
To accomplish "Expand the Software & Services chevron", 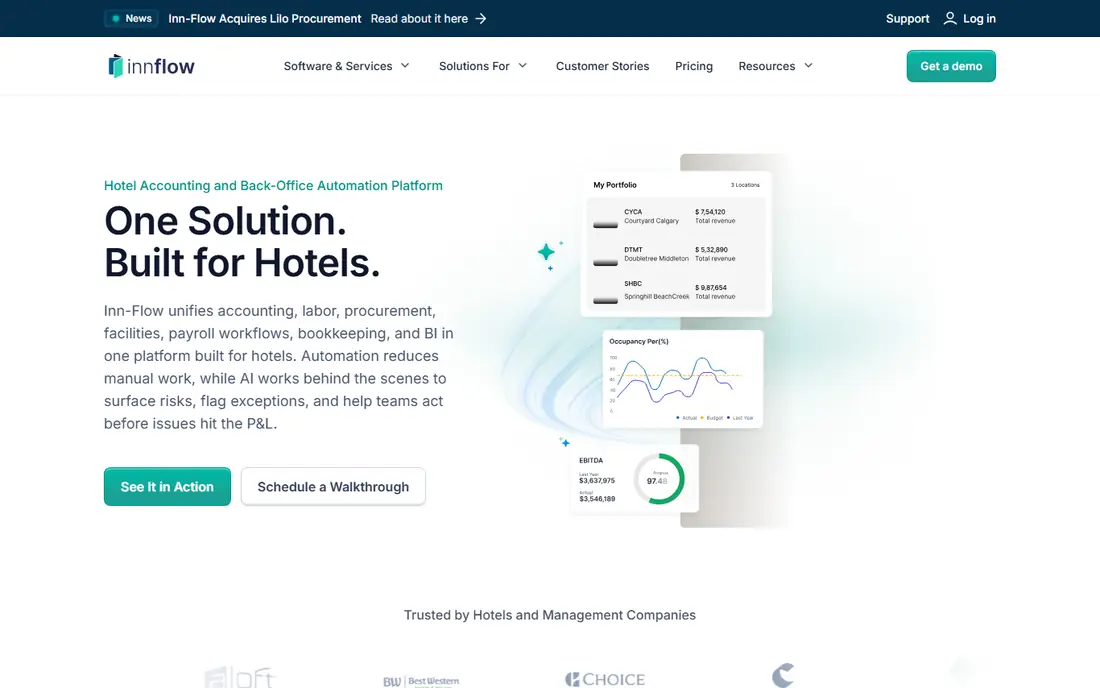I will pos(405,65).
